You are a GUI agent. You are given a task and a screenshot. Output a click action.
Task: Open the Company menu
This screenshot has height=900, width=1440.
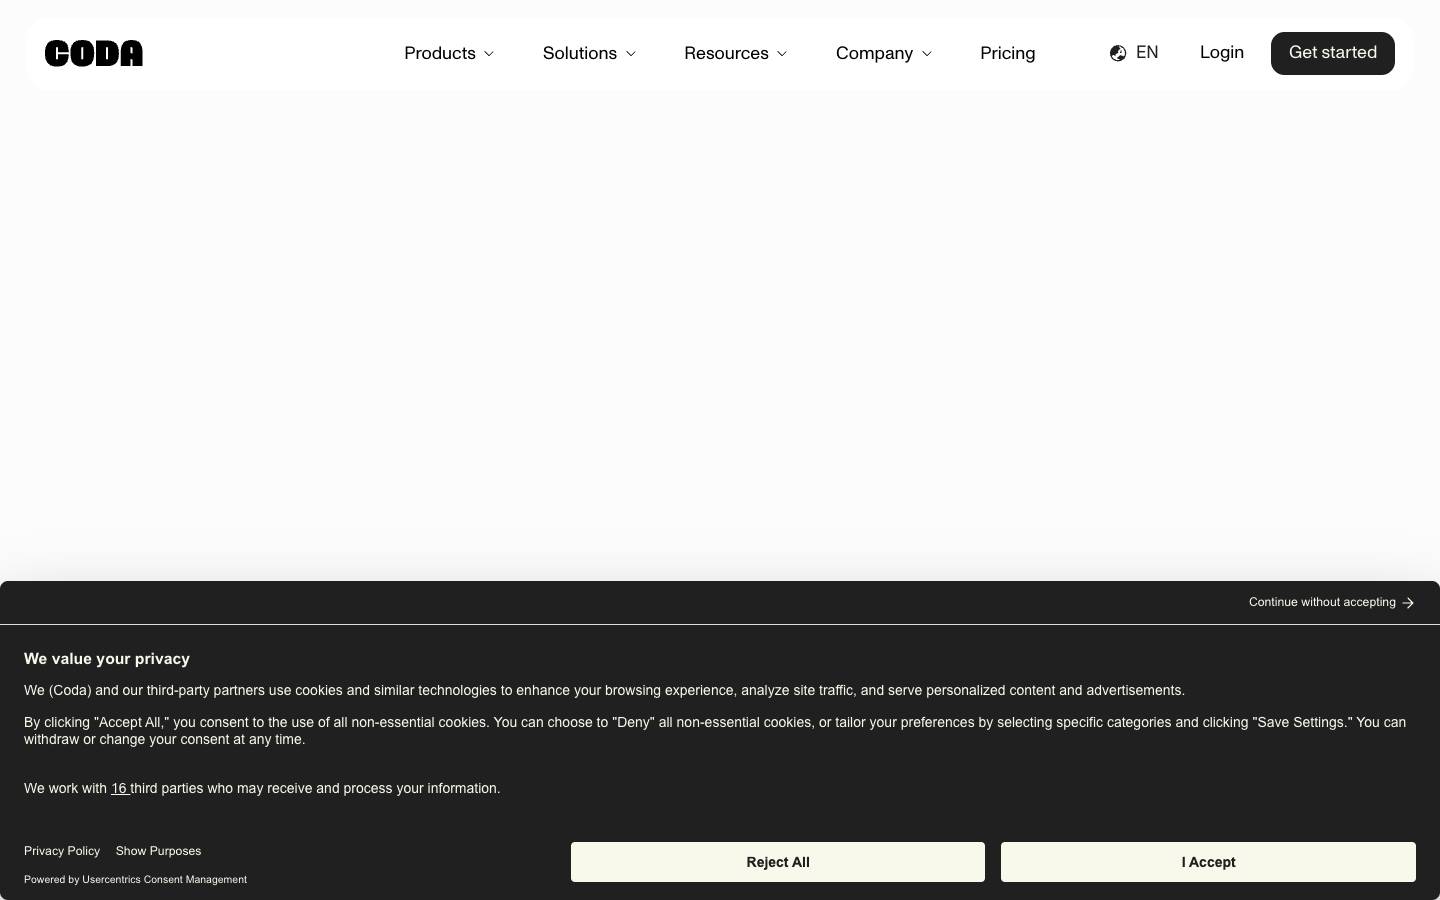(884, 53)
